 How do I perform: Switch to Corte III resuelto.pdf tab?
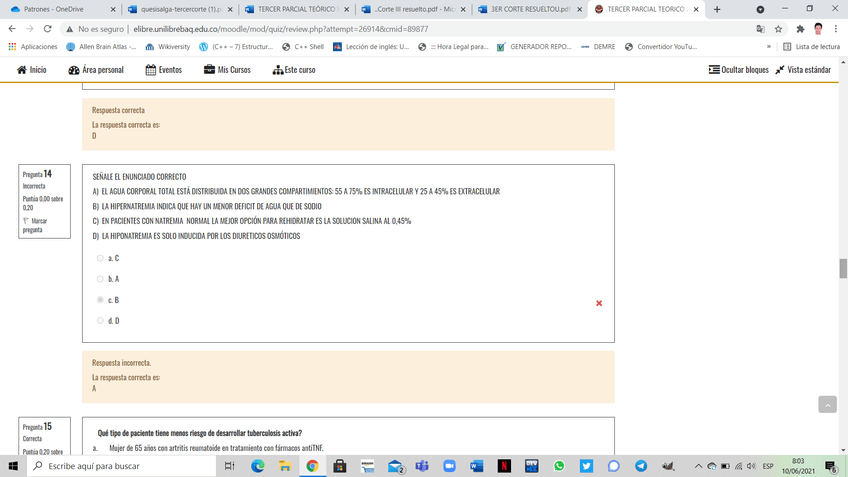click(414, 9)
